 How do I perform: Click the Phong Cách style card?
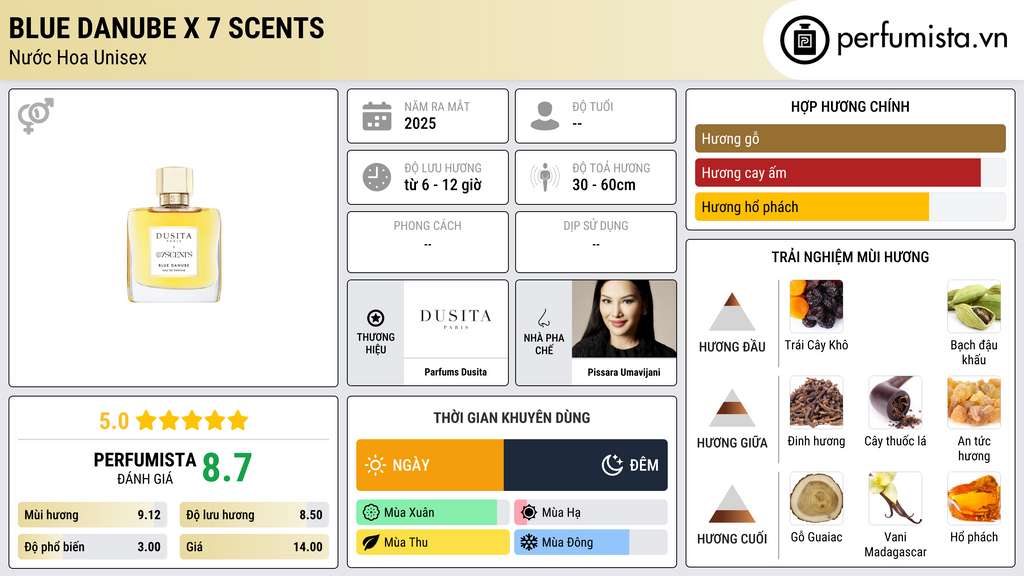pyautogui.click(x=428, y=242)
